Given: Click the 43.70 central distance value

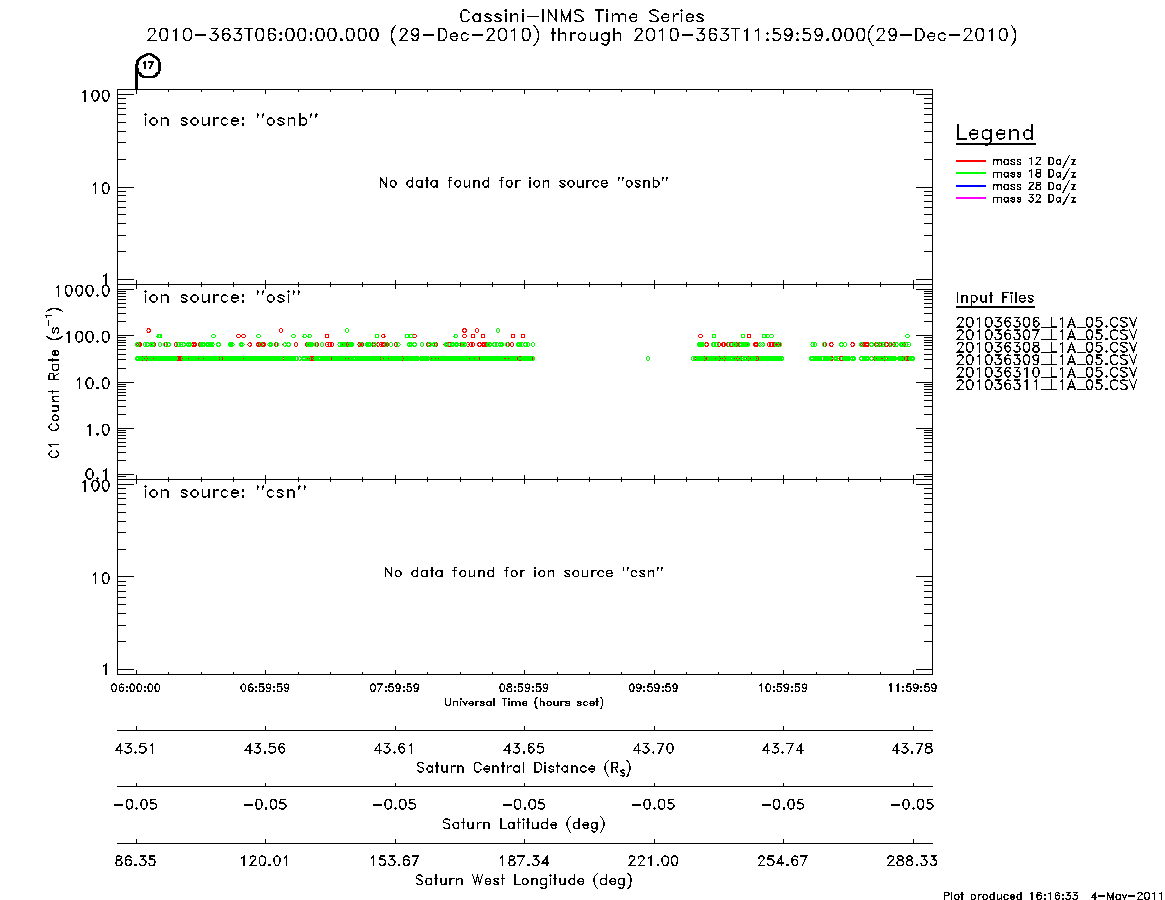Looking at the screenshot, I should (x=653, y=748).
